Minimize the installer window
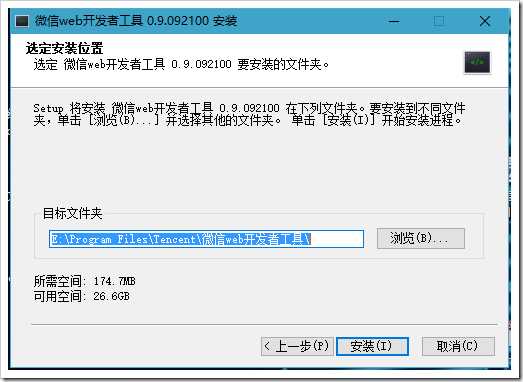The width and height of the screenshot is (523, 382). tap(394, 21)
